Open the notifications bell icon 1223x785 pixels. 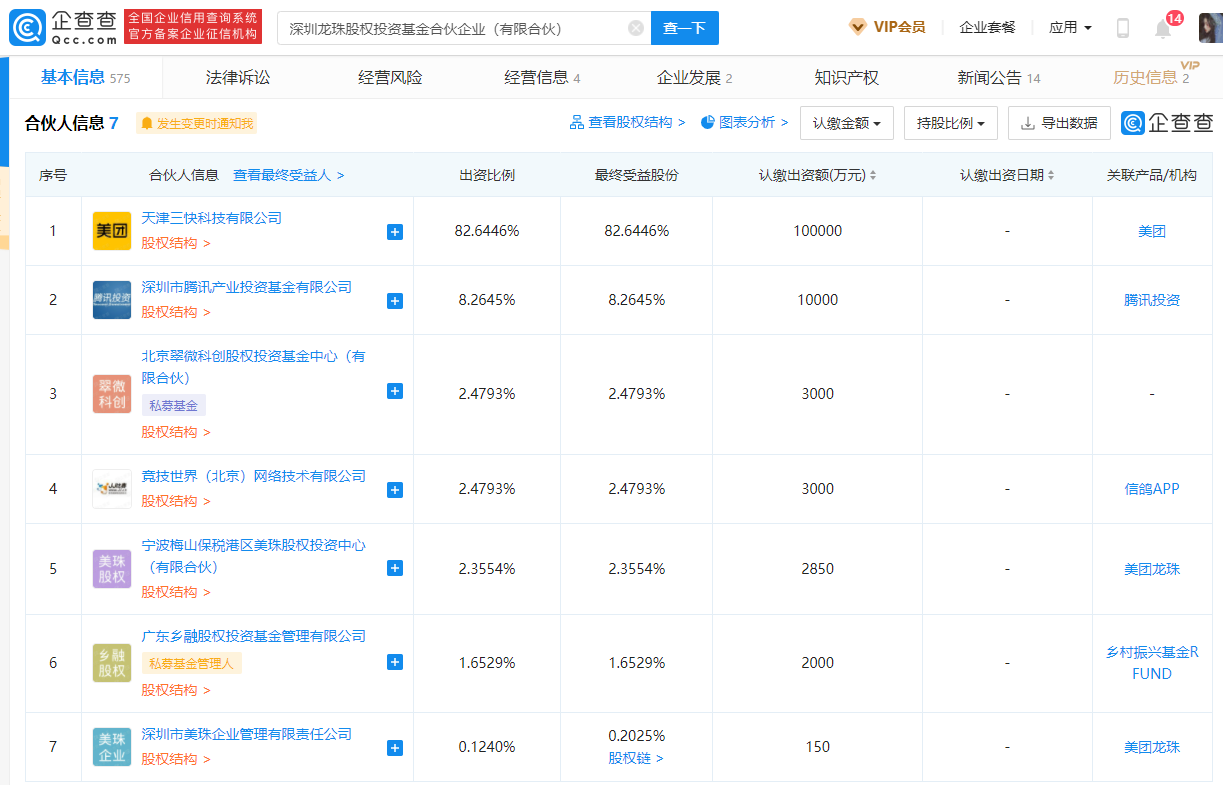(x=1163, y=28)
